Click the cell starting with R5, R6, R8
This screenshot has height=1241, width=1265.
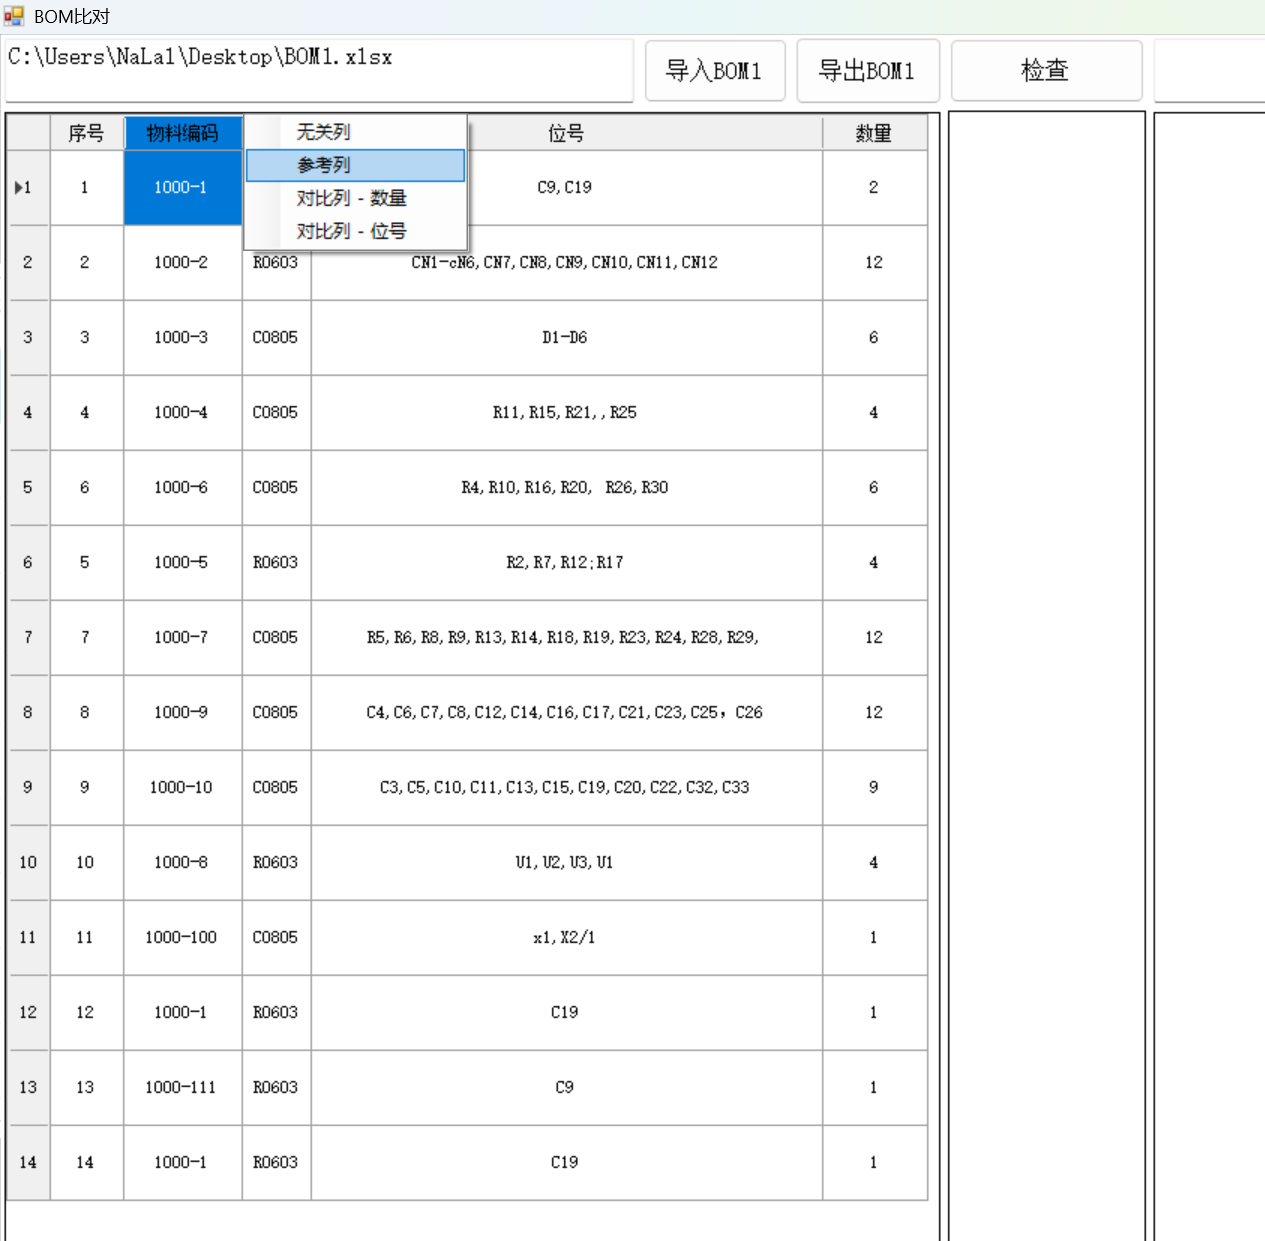tap(566, 638)
